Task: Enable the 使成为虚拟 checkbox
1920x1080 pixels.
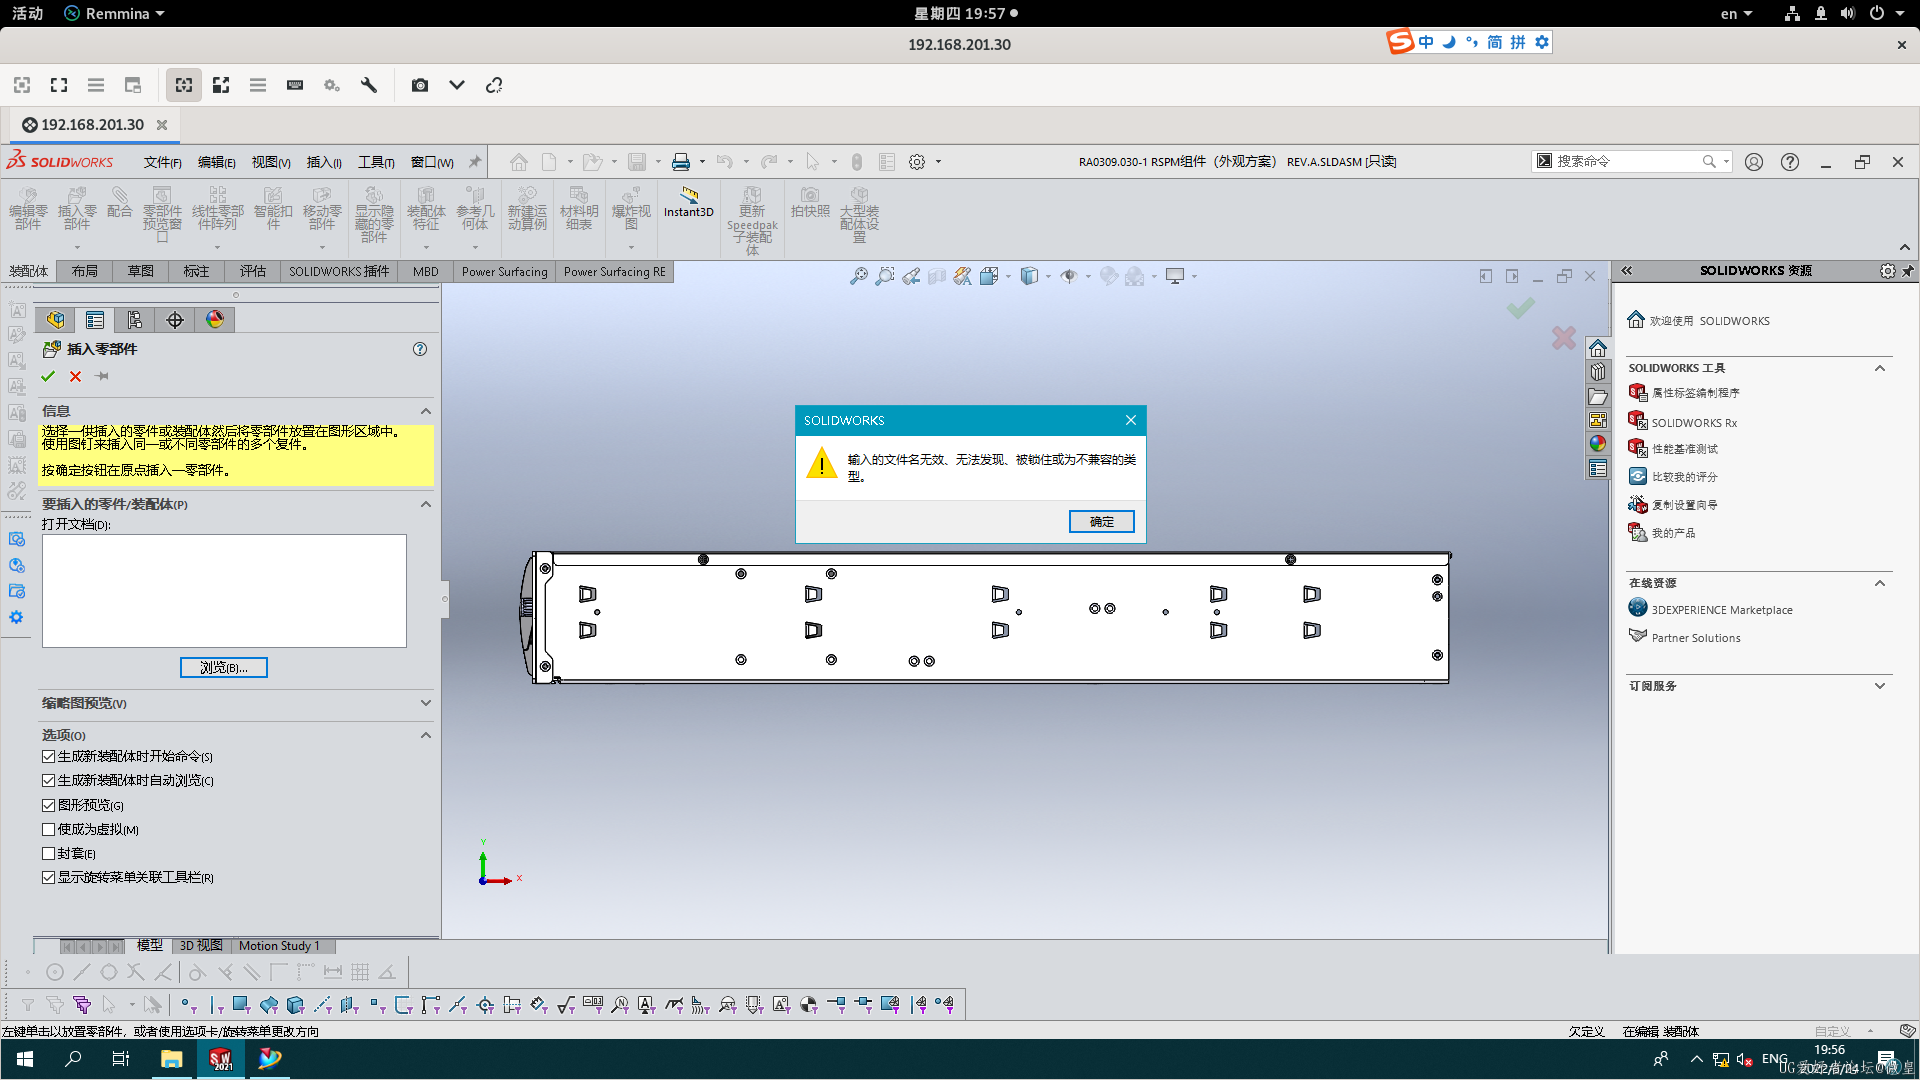Action: pos(48,829)
